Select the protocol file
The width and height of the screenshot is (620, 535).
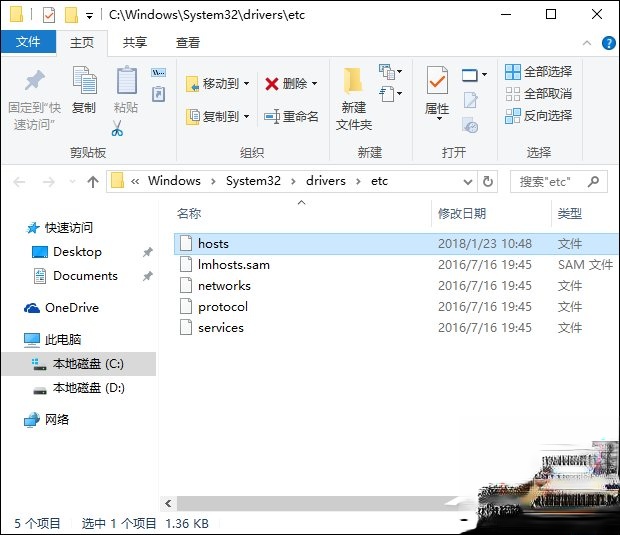coord(396,306)
